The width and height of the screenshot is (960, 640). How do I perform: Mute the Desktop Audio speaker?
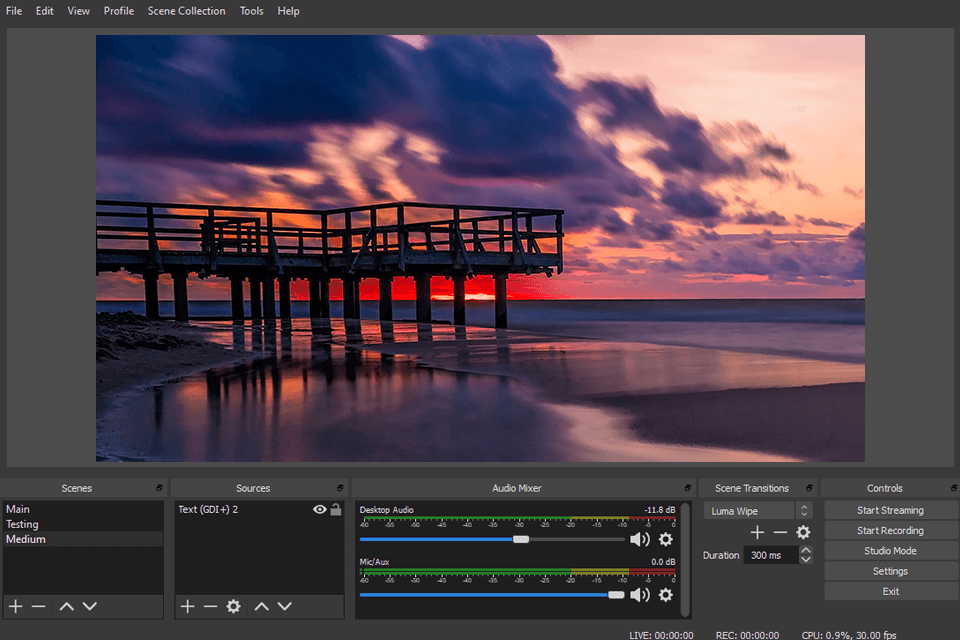pyautogui.click(x=639, y=539)
